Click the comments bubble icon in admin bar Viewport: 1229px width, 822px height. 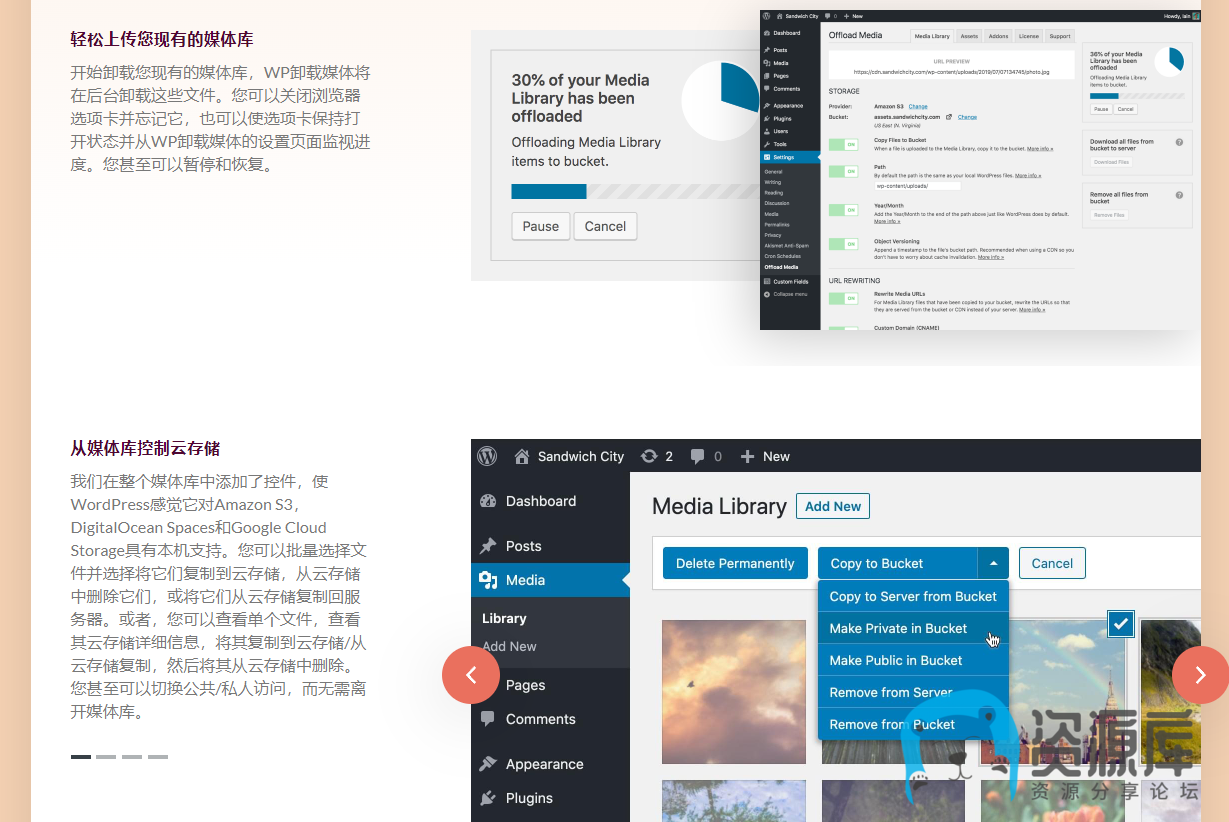click(x=698, y=456)
